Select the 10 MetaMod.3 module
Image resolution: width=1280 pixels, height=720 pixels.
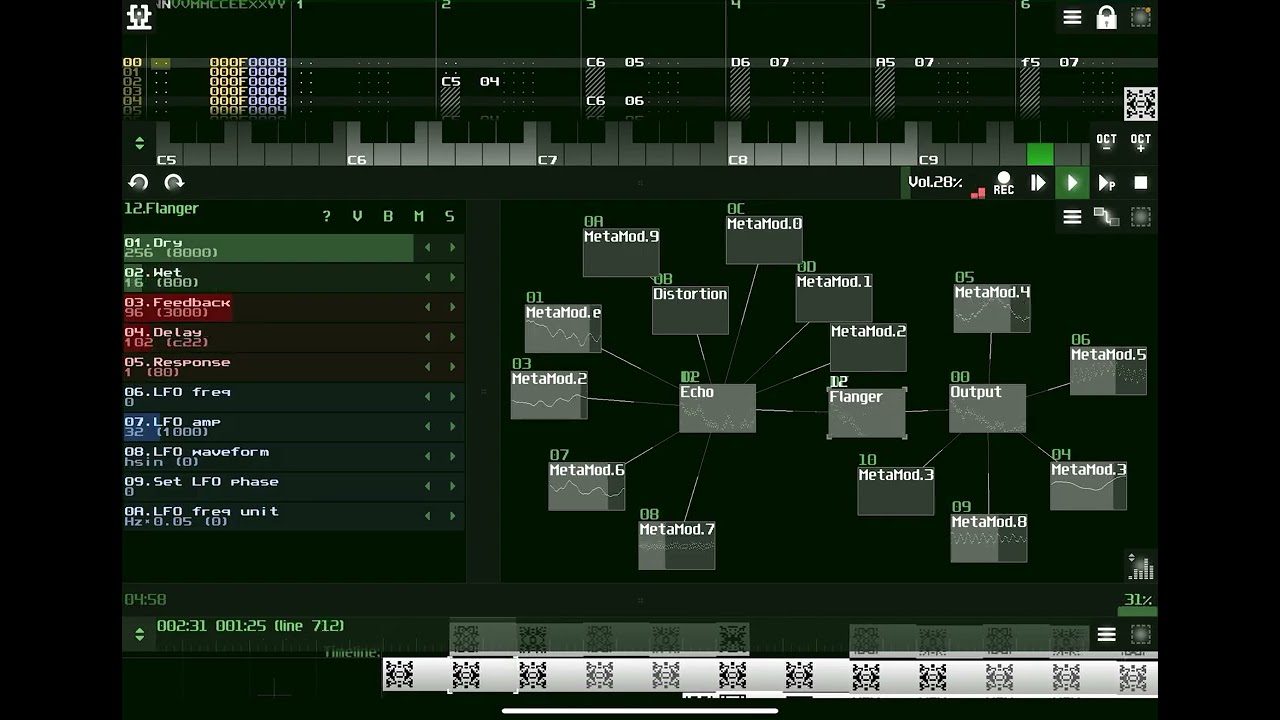(896, 491)
